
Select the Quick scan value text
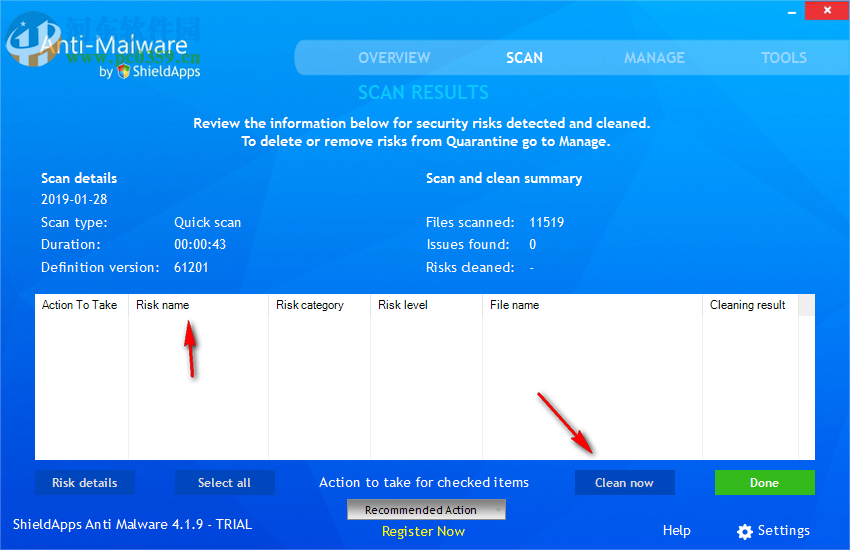(x=208, y=223)
